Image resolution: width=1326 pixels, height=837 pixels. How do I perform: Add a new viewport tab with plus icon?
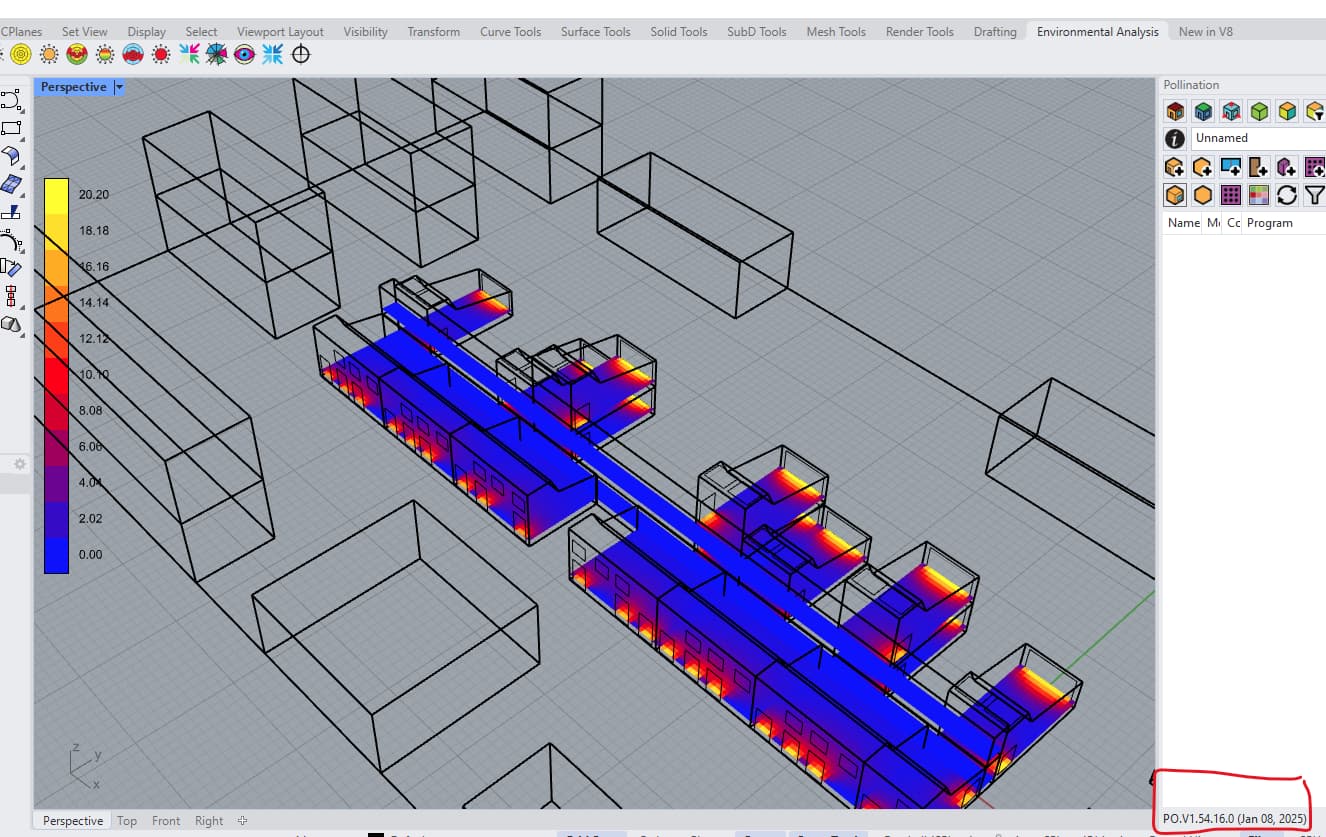[242, 820]
